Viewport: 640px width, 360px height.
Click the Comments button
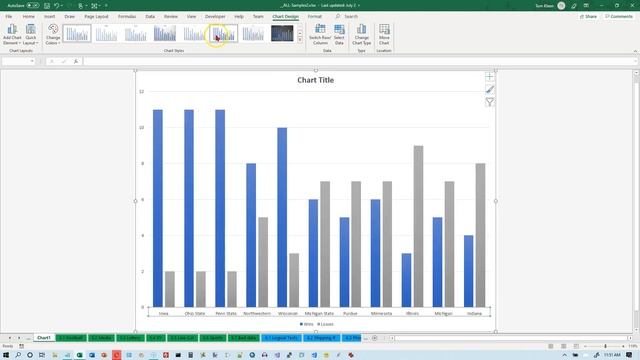coord(619,16)
